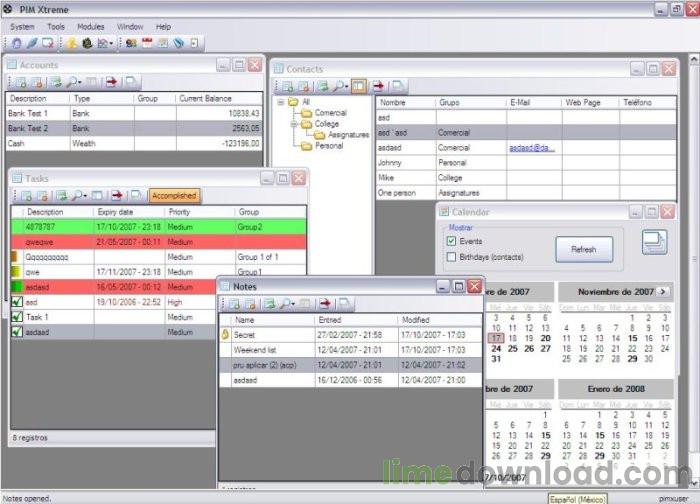Click the refresh icon in Tasks toolbar
The image size is (700, 504).
tap(61, 196)
